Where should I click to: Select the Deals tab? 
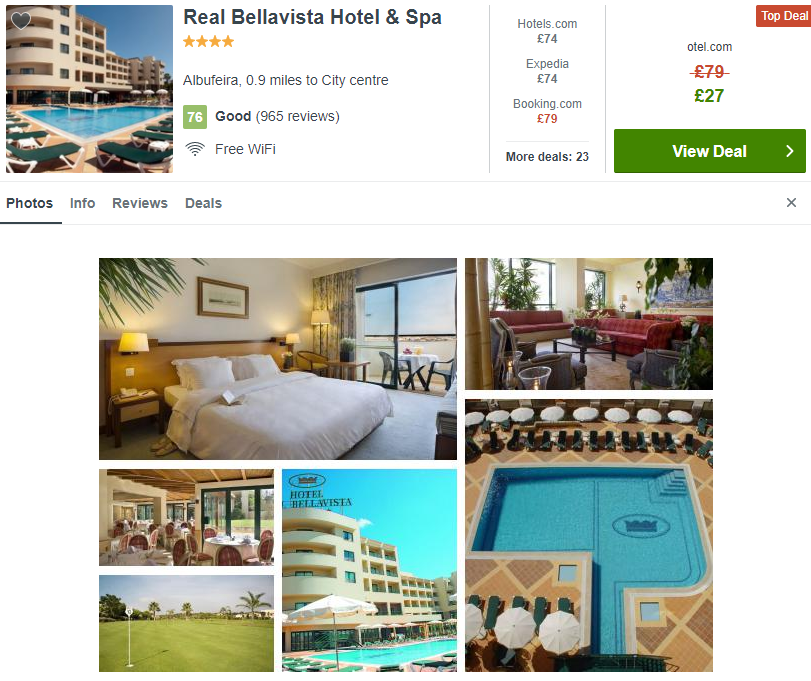[203, 203]
